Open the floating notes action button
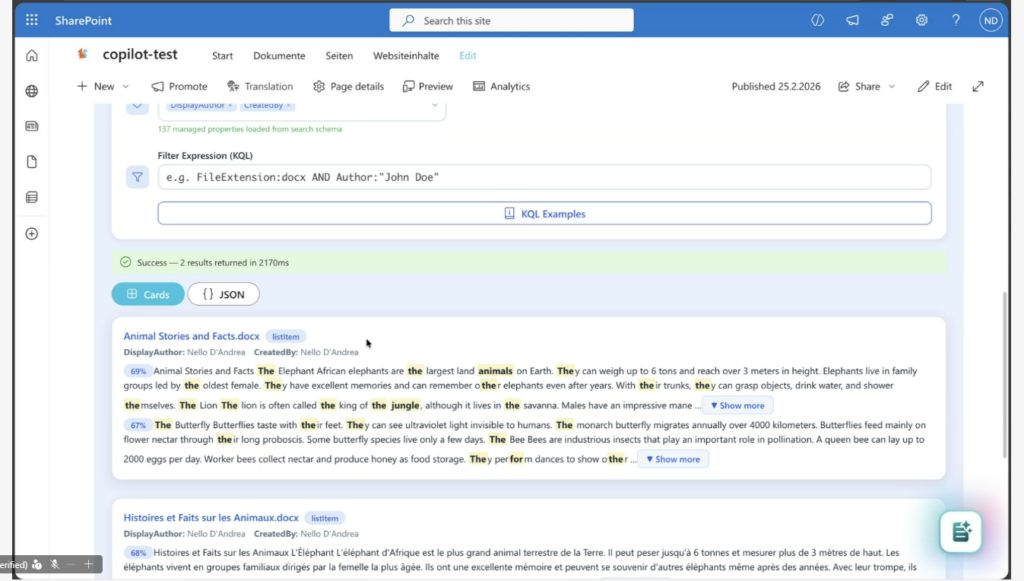This screenshot has width=1024, height=581. point(961,531)
